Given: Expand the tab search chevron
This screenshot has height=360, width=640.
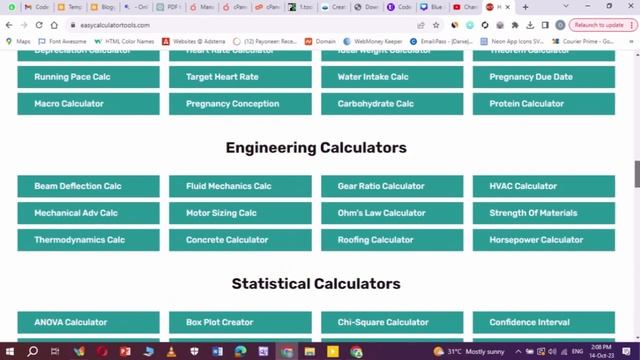Looking at the screenshot, I should (x=566, y=7).
